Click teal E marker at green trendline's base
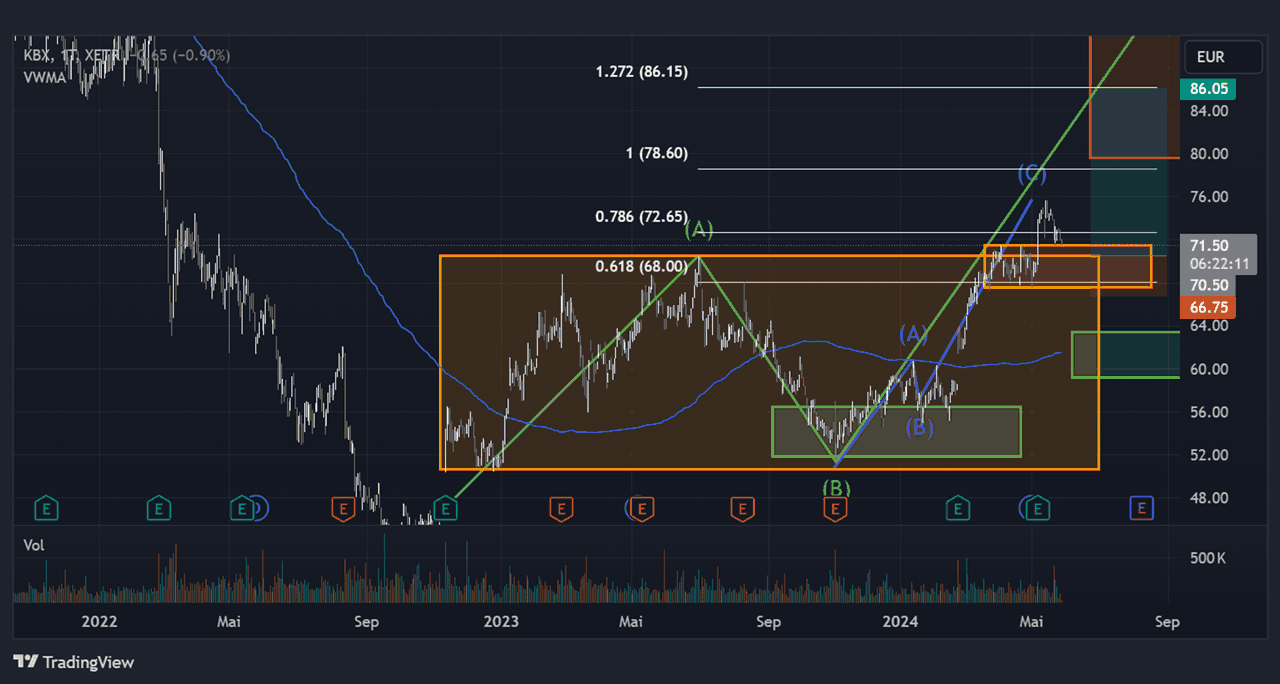This screenshot has width=1280, height=684. pos(447,509)
